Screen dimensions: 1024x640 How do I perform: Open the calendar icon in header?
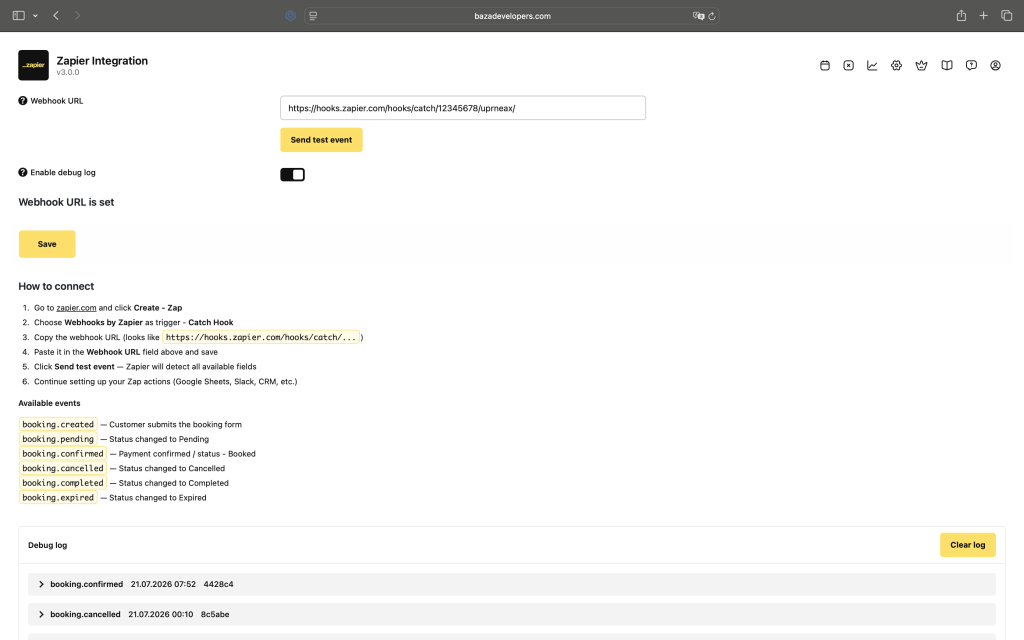click(825, 65)
